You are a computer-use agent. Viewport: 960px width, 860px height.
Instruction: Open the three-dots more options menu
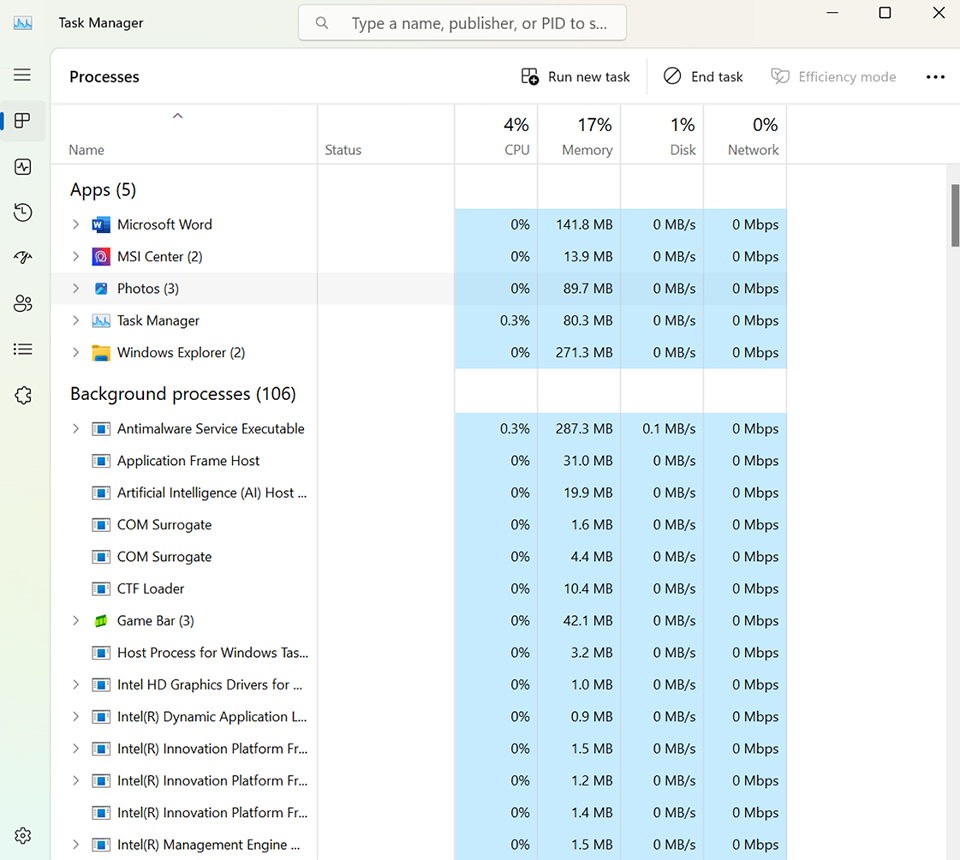(935, 77)
